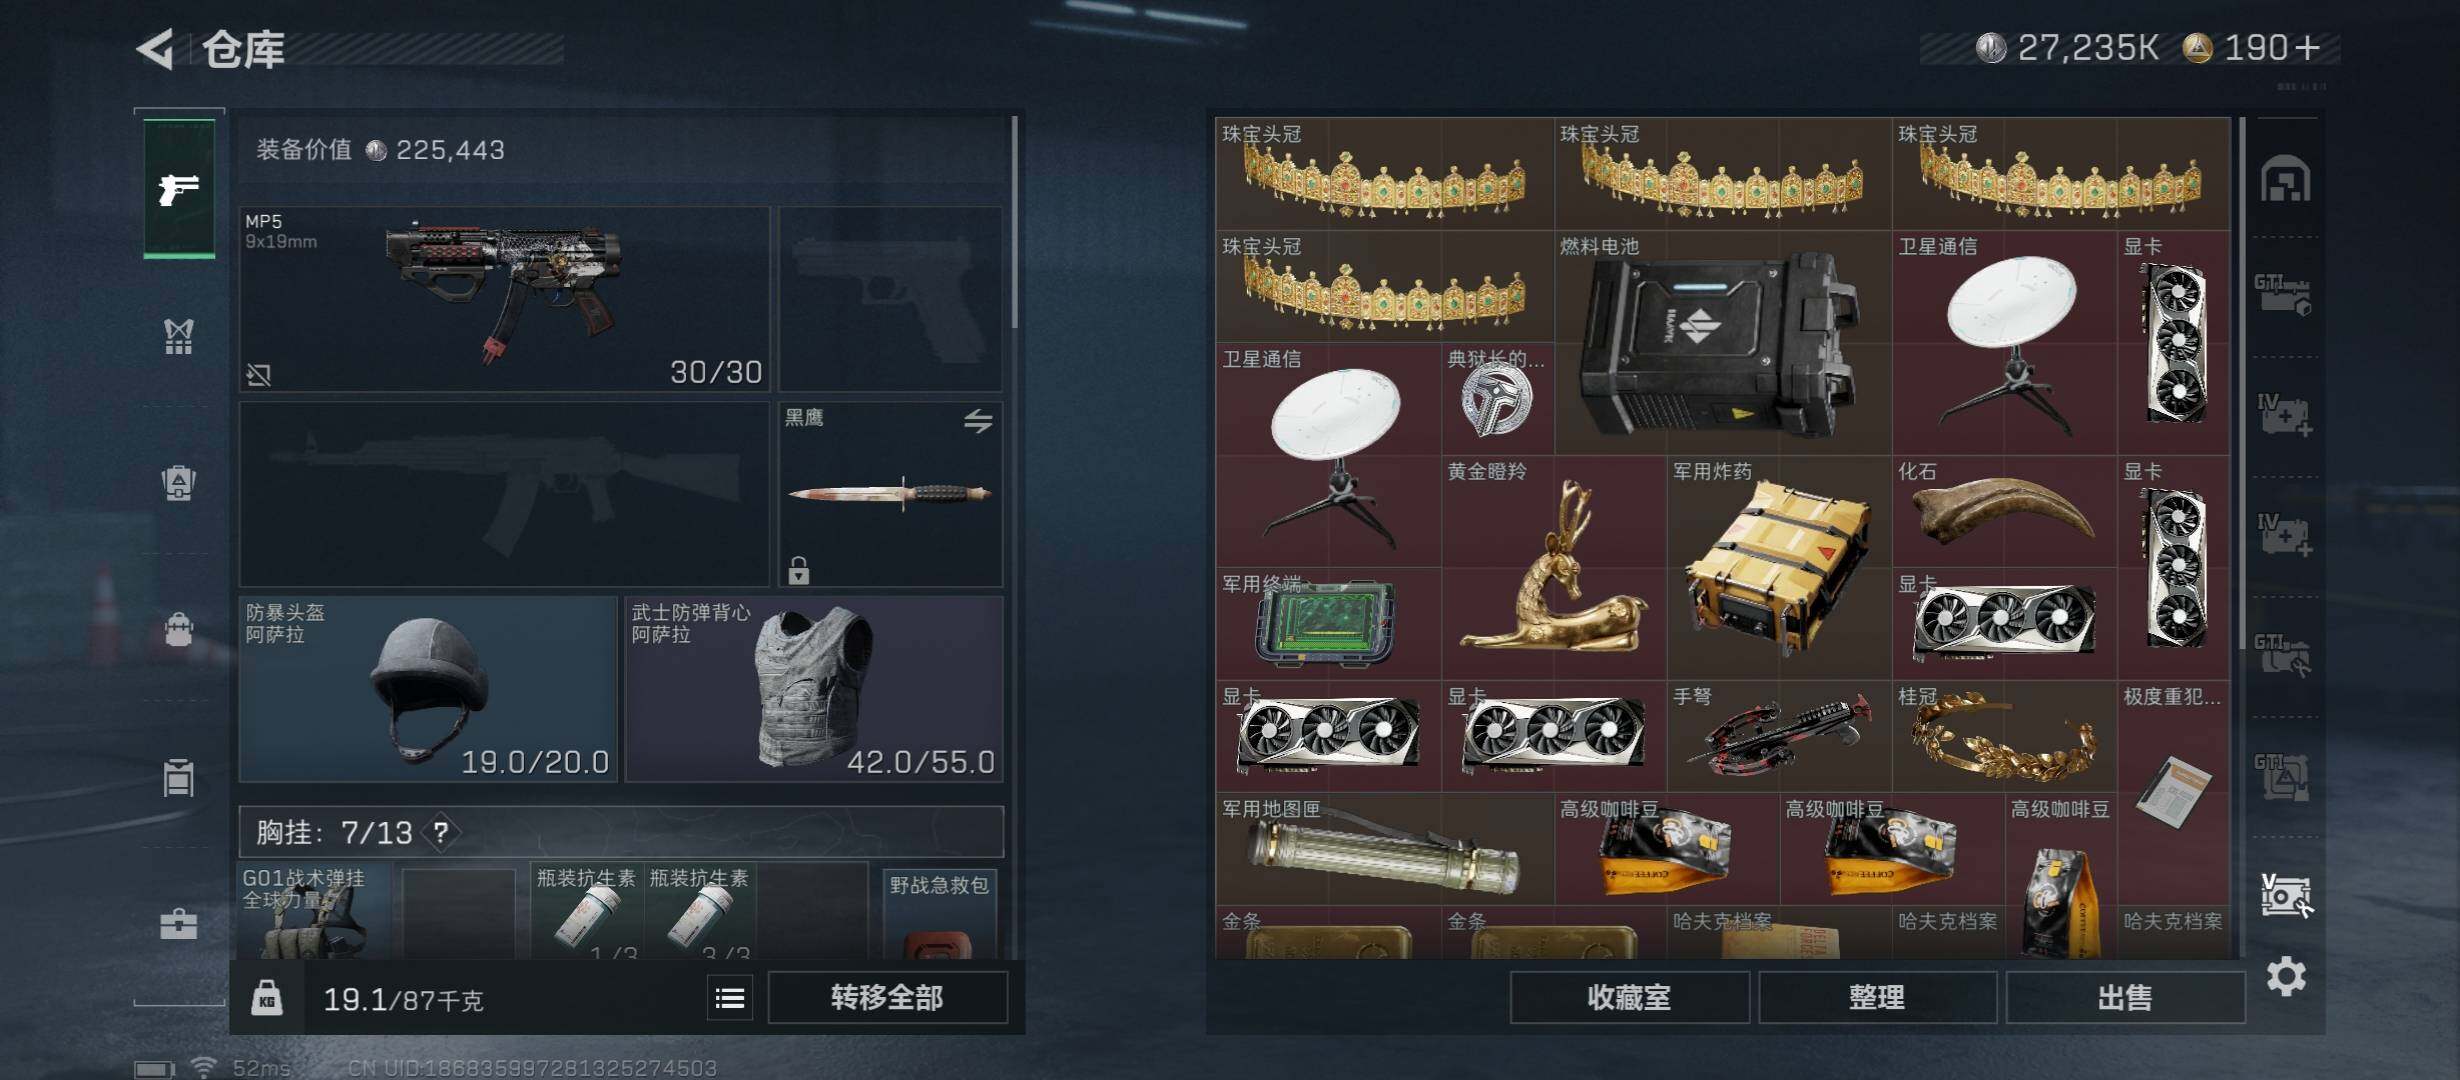This screenshot has height=1080, width=2460.
Task: Click the 转移全部 button
Action: (887, 998)
